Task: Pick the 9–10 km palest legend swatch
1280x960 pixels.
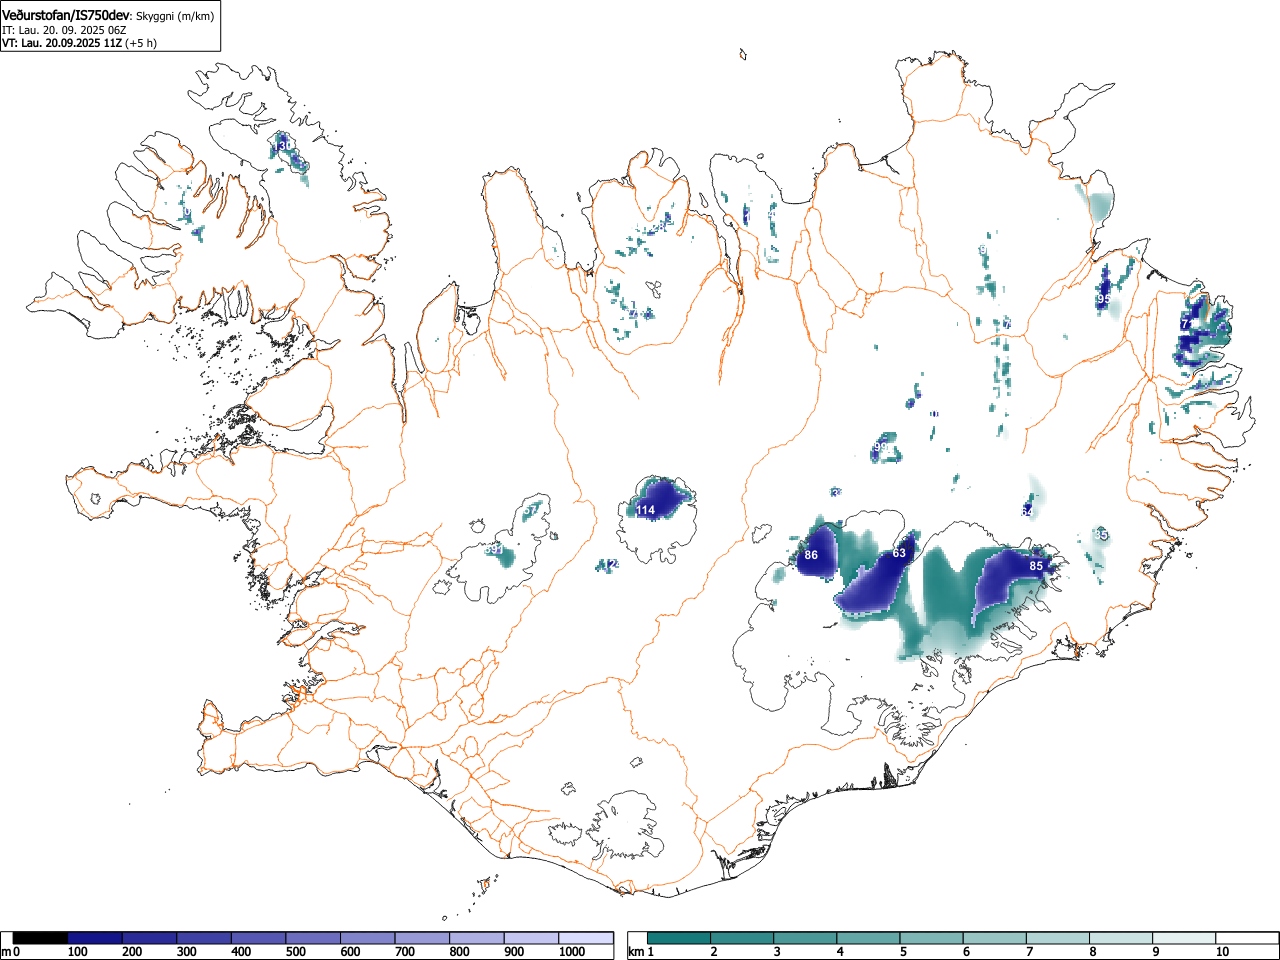Action: [1184, 938]
